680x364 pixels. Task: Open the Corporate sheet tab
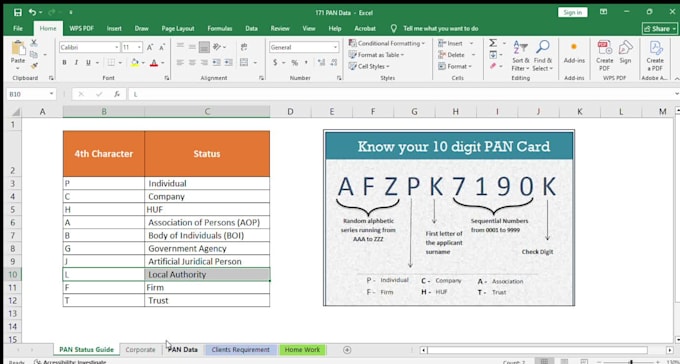click(140, 349)
